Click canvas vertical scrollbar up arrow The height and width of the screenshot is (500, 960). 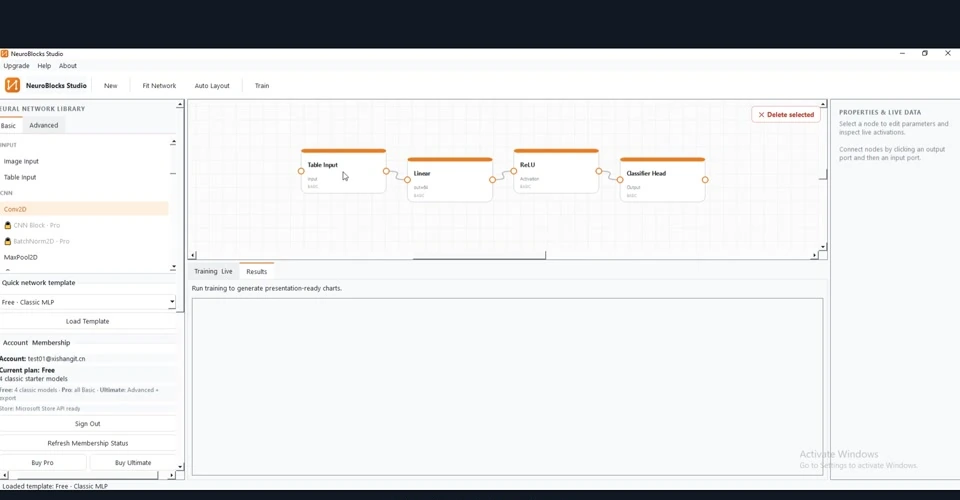click(823, 104)
